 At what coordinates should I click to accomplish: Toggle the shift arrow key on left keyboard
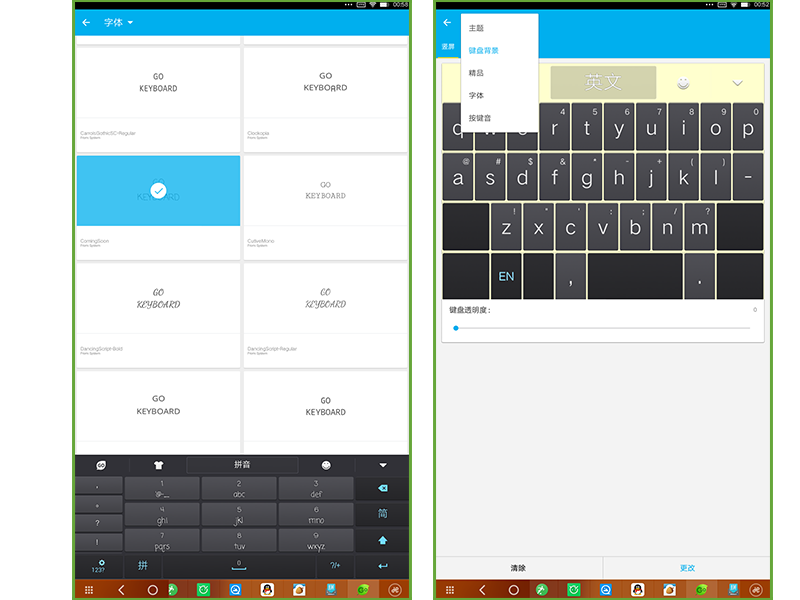383,540
